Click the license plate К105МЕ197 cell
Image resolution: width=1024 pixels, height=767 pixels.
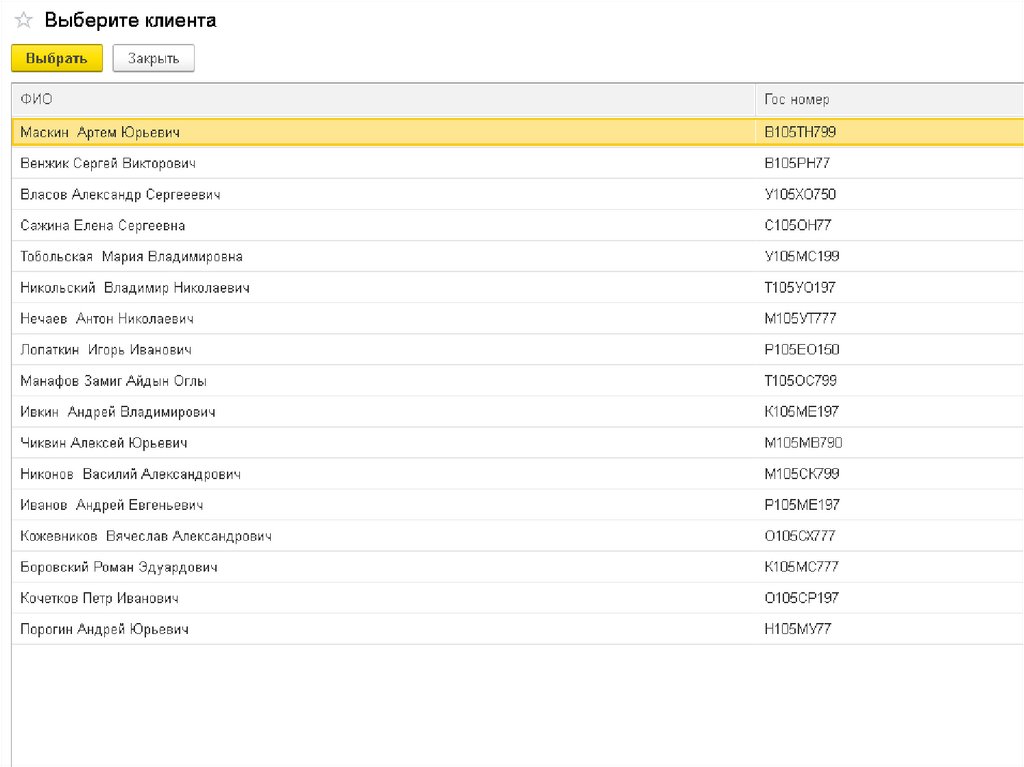(x=801, y=412)
